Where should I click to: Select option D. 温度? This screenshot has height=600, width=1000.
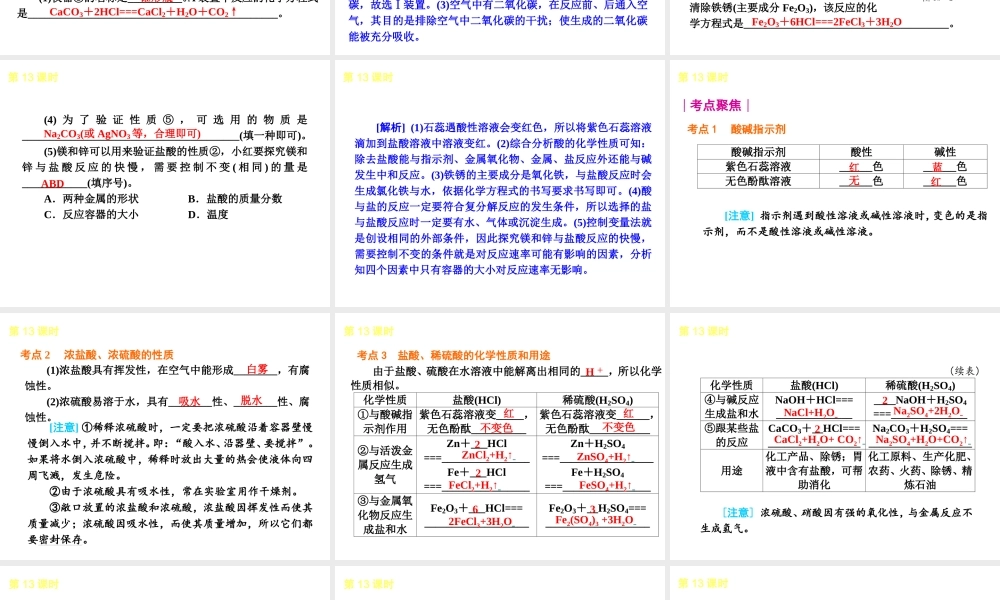tap(208, 215)
